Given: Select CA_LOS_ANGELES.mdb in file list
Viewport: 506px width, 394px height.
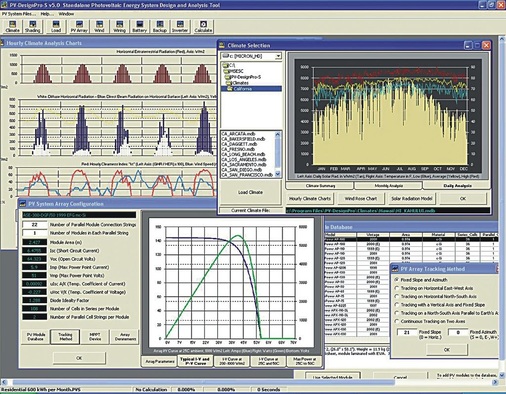Looking at the screenshot, I should 244,159.
